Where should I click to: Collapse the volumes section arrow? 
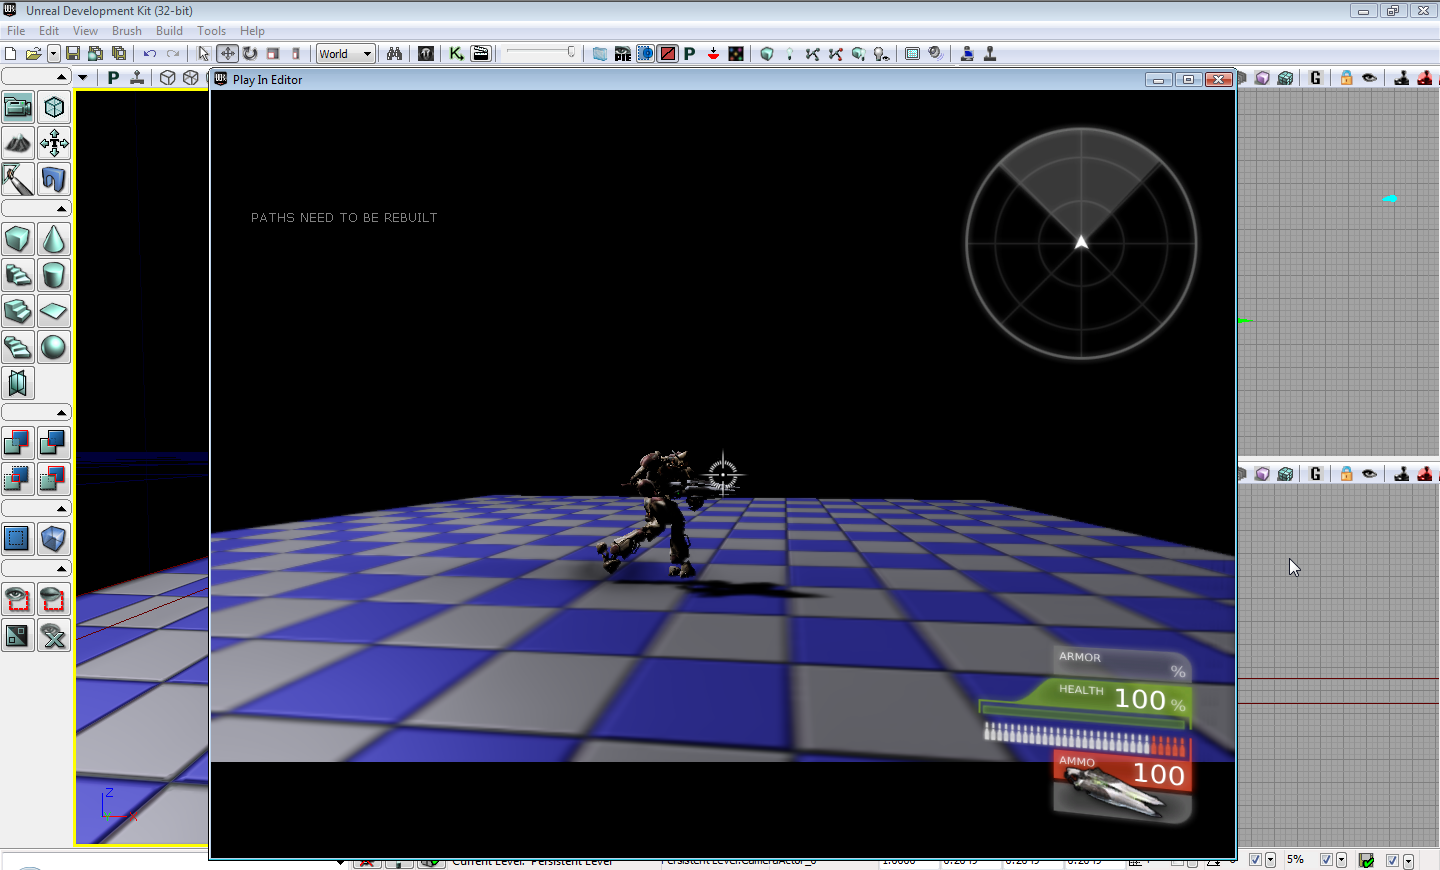coord(61,509)
